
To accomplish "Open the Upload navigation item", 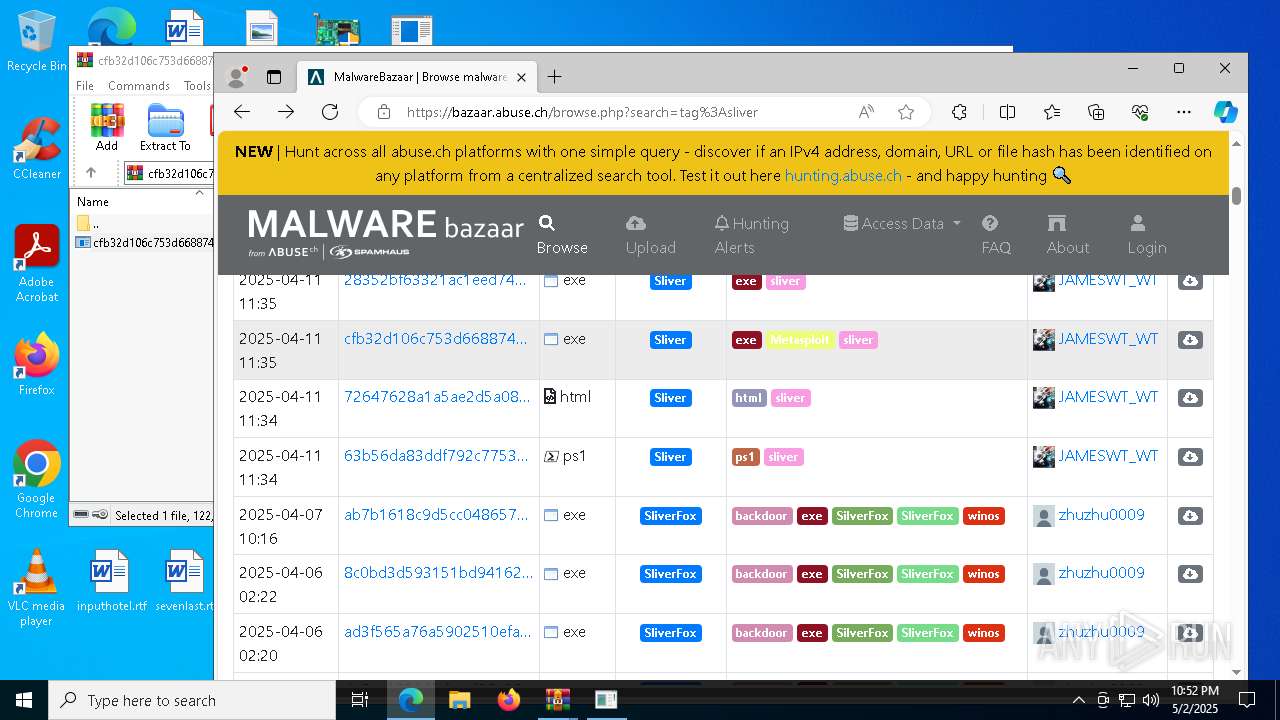I will pos(650,235).
